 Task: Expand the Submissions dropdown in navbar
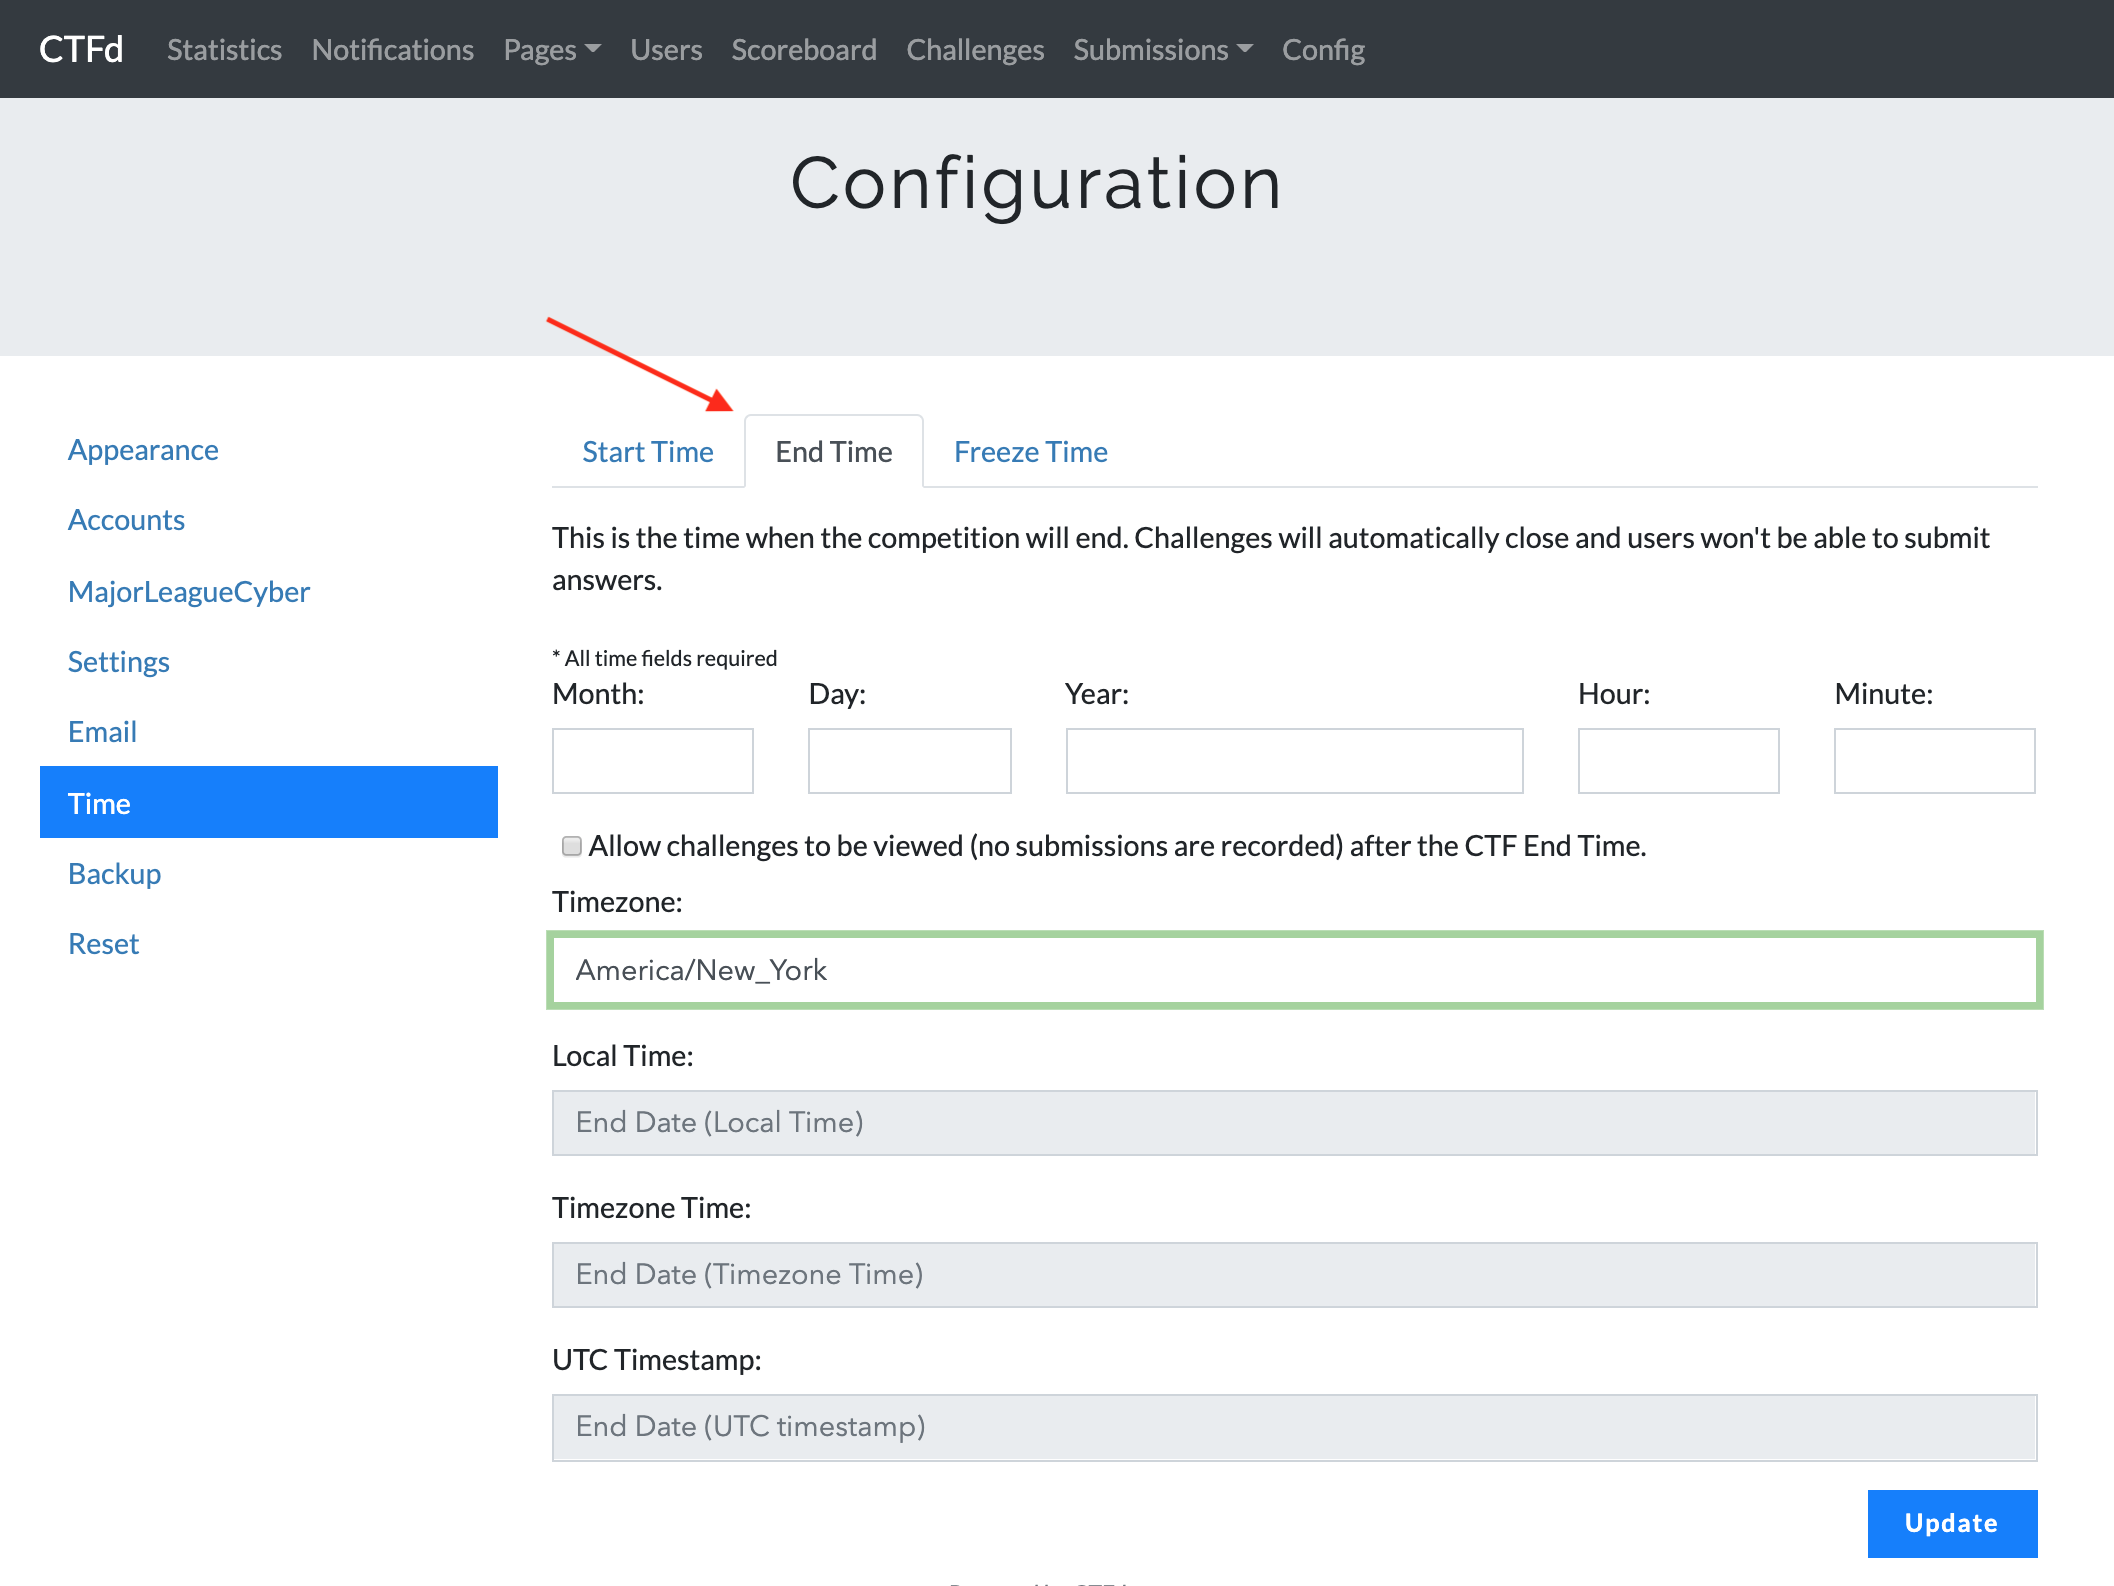point(1162,50)
